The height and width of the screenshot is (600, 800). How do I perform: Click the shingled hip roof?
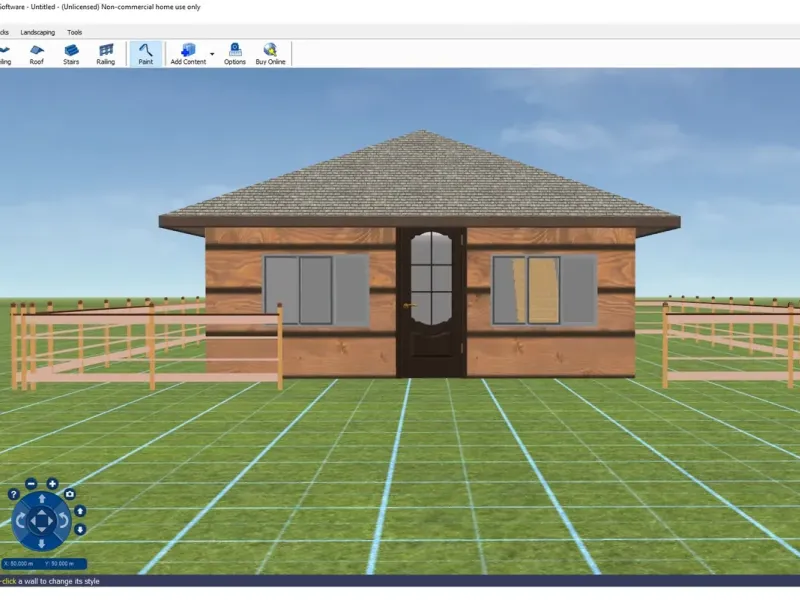tap(420, 179)
